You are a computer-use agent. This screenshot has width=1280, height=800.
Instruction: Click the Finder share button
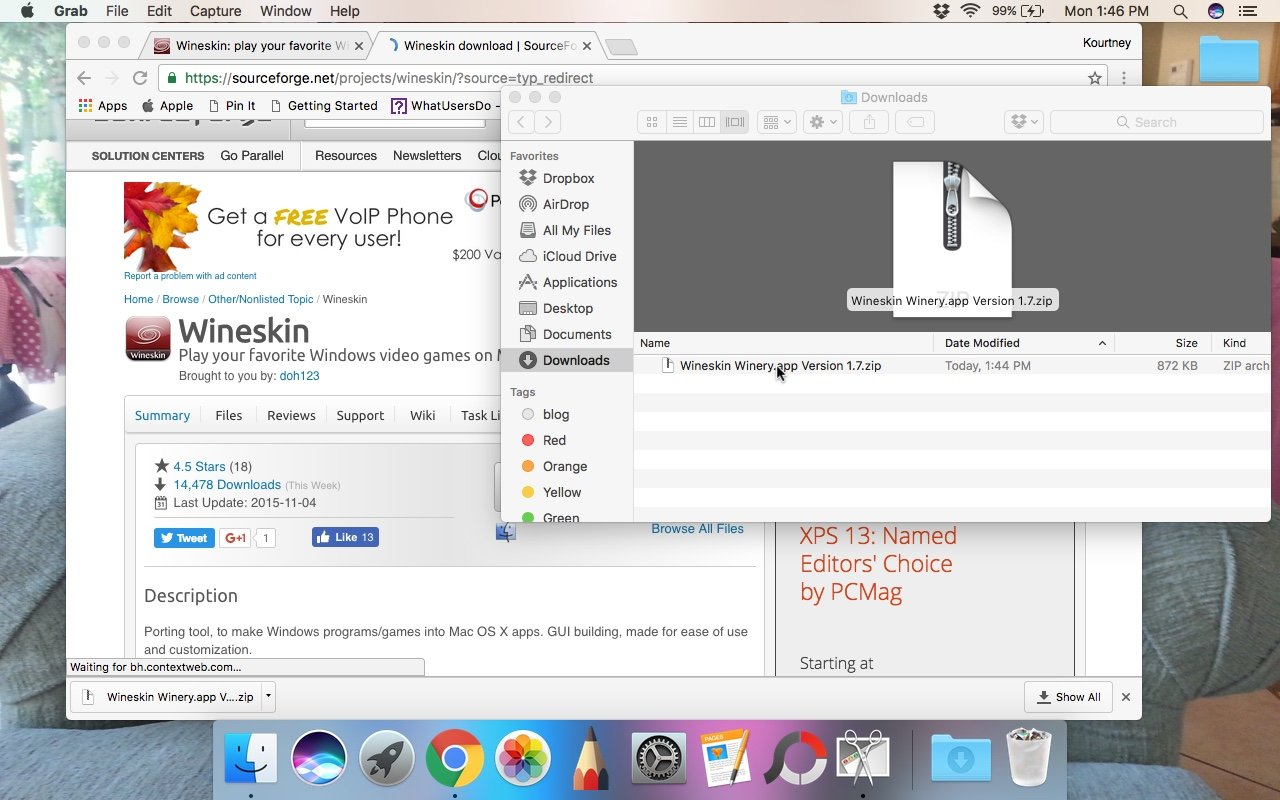tap(869, 122)
